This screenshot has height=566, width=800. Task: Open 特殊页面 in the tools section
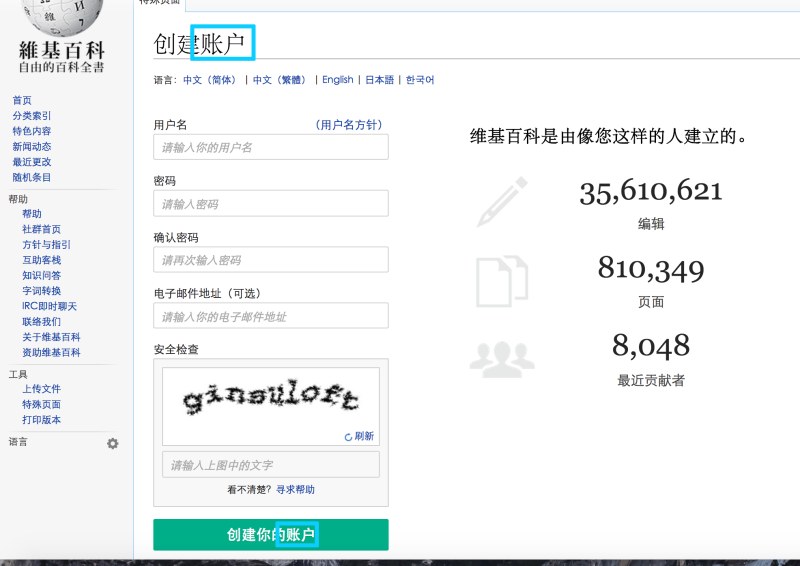click(x=41, y=404)
